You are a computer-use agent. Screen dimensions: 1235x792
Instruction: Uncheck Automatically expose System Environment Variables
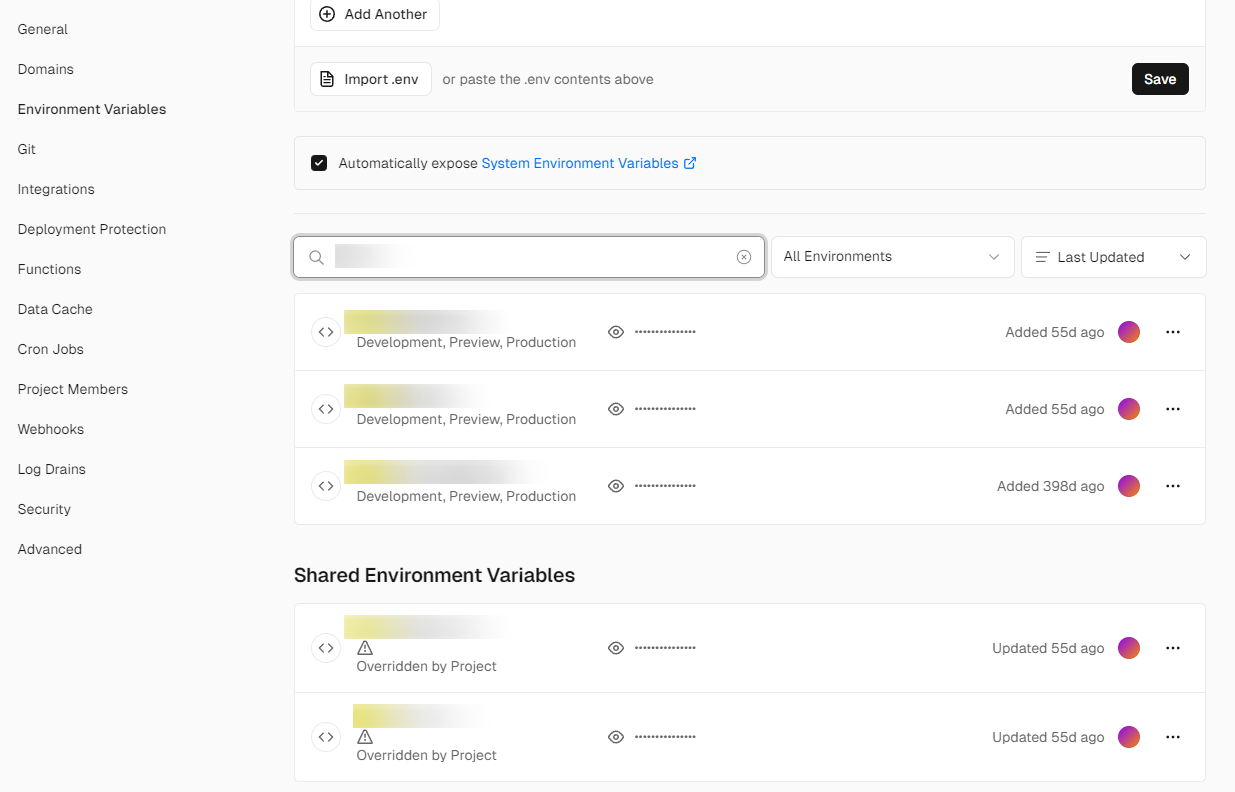[318, 162]
